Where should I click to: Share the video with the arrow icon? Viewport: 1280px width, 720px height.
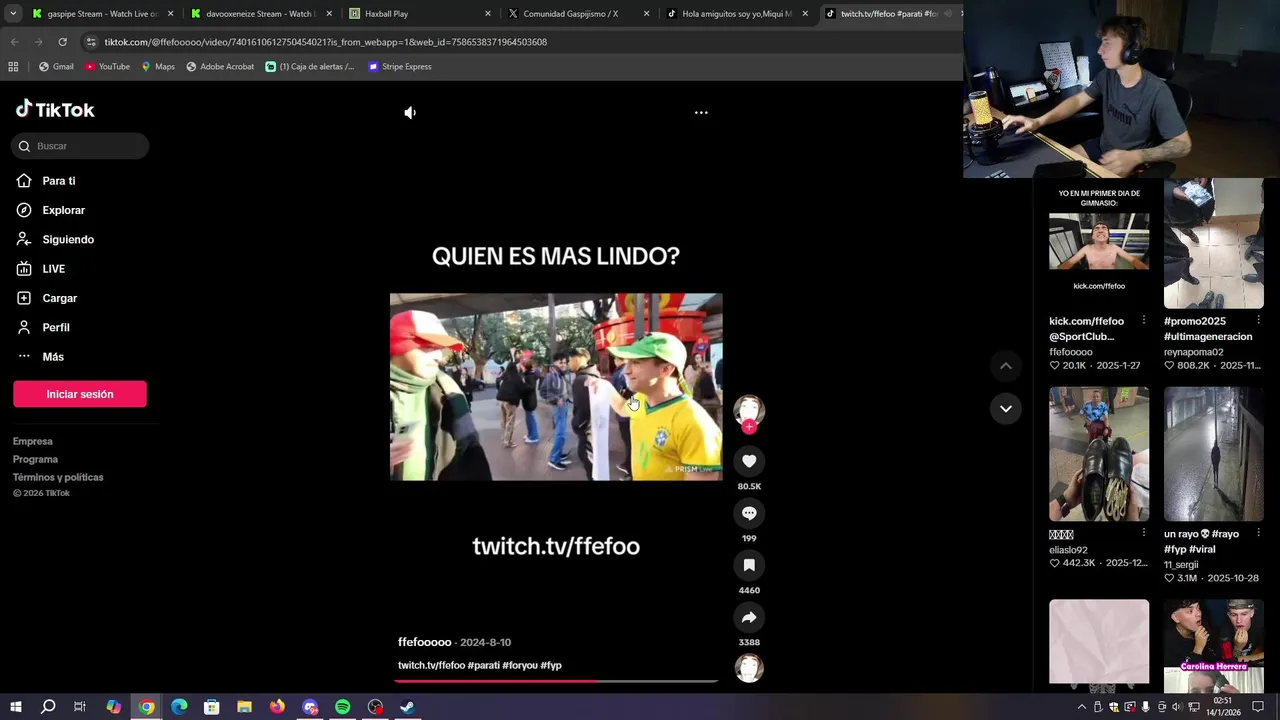point(749,617)
